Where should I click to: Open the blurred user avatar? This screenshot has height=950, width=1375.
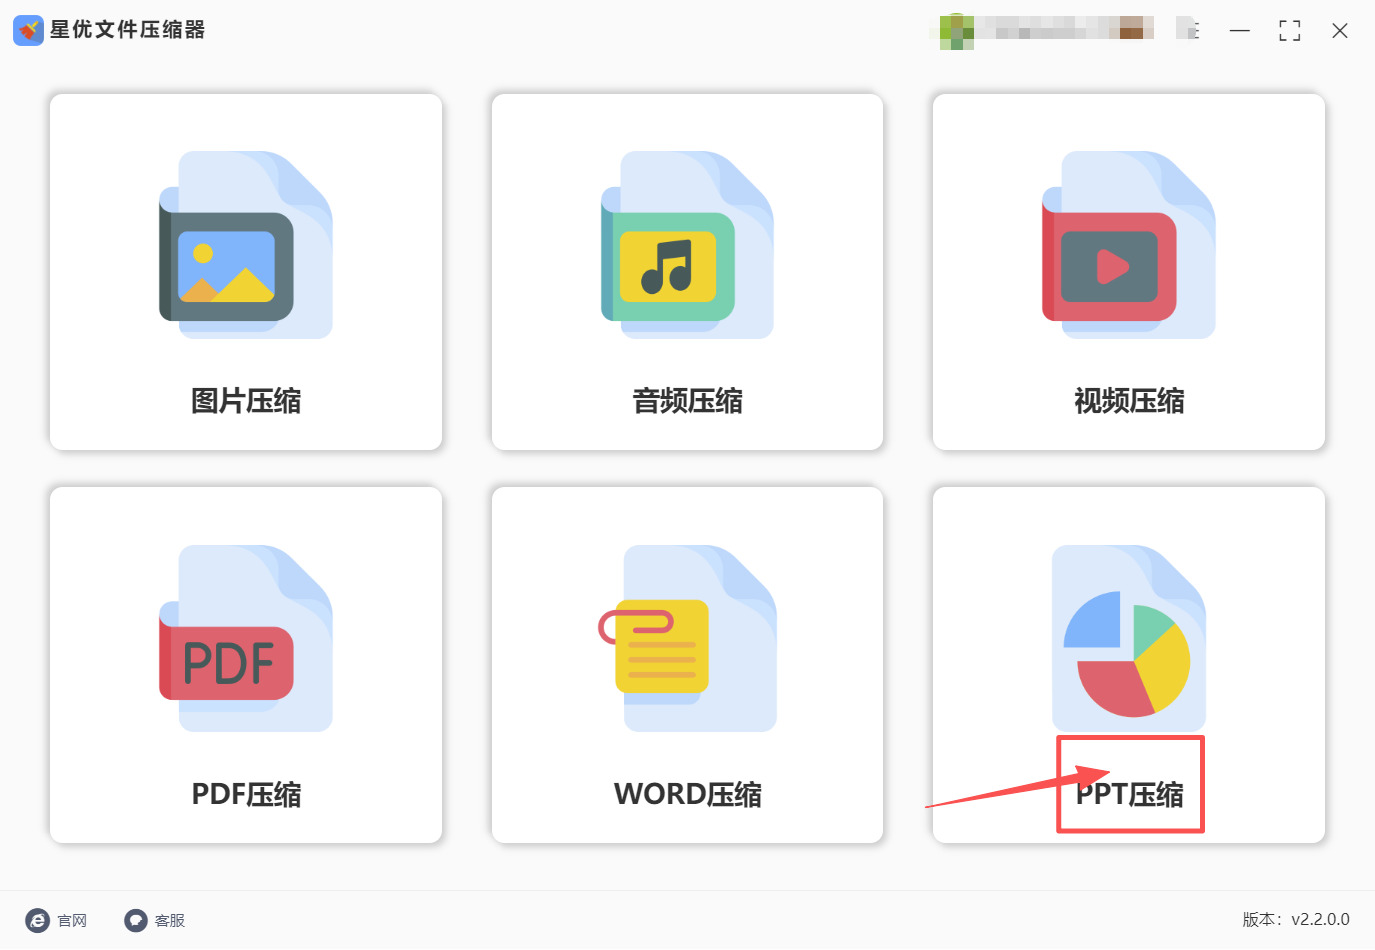click(x=957, y=31)
